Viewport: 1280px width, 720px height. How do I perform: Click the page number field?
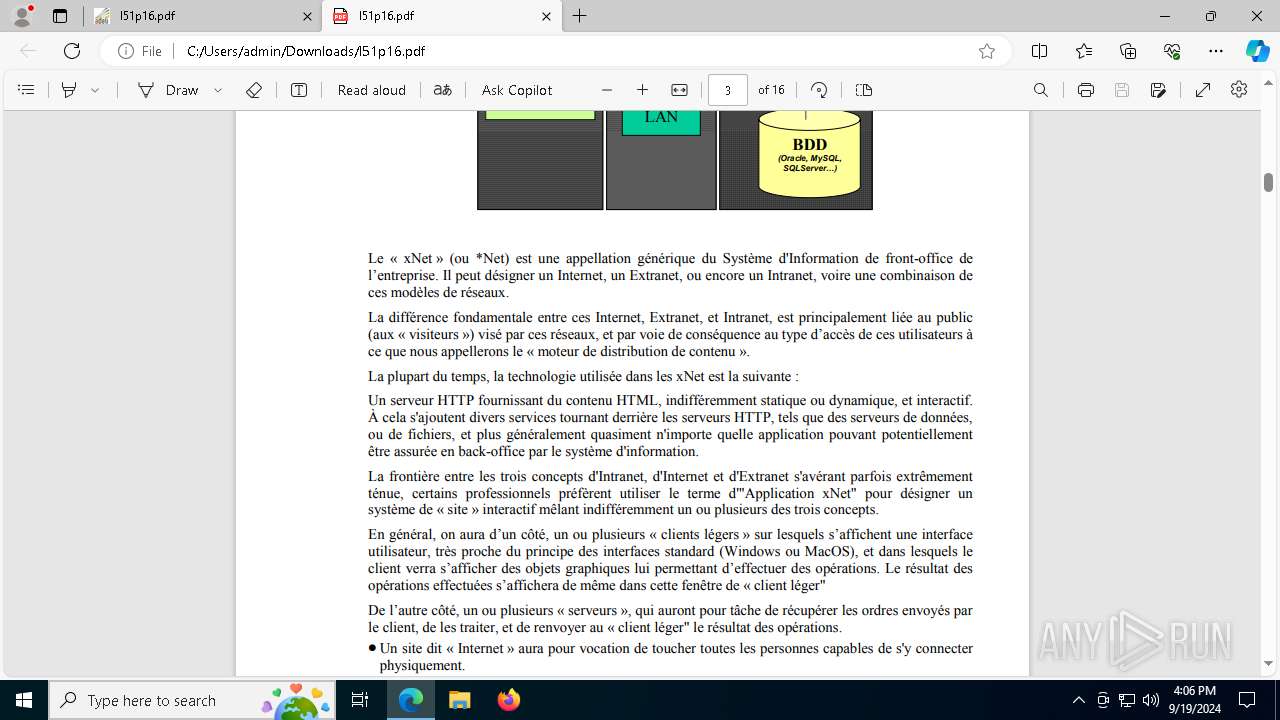click(x=728, y=90)
